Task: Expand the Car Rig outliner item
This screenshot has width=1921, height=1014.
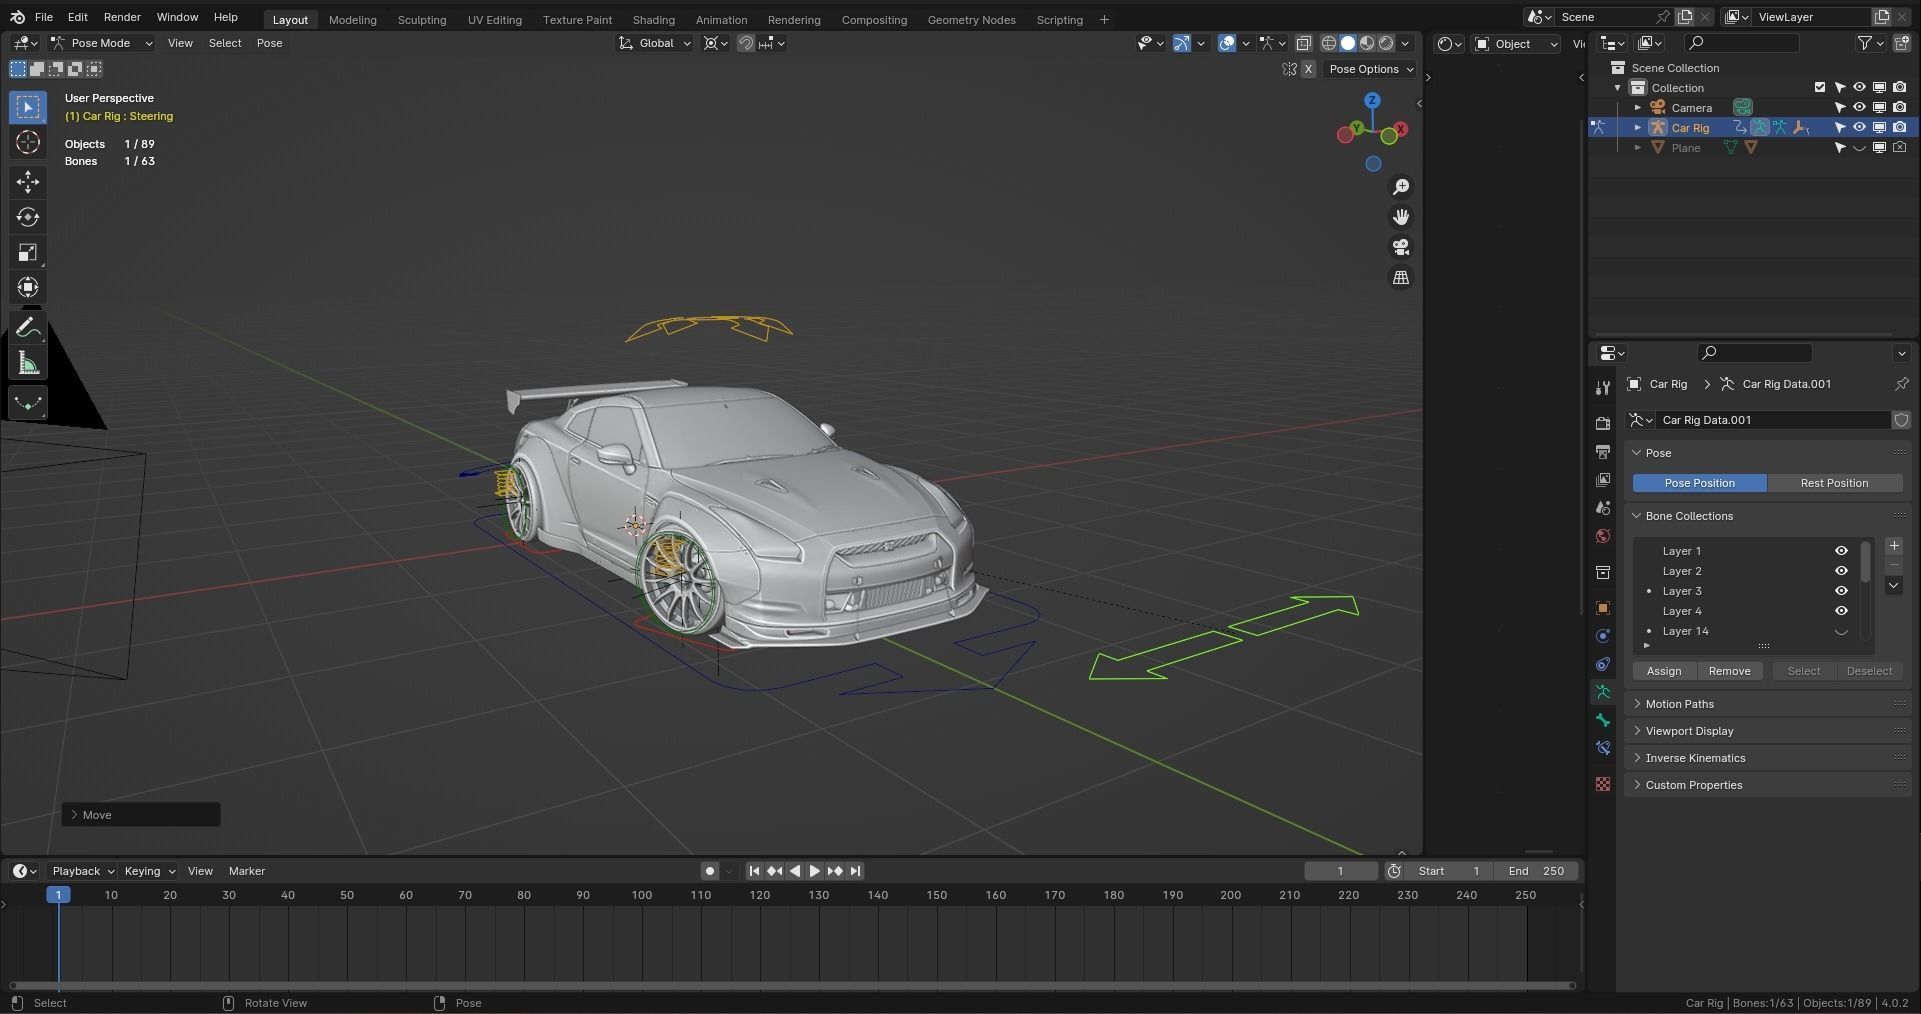Action: pos(1637,127)
